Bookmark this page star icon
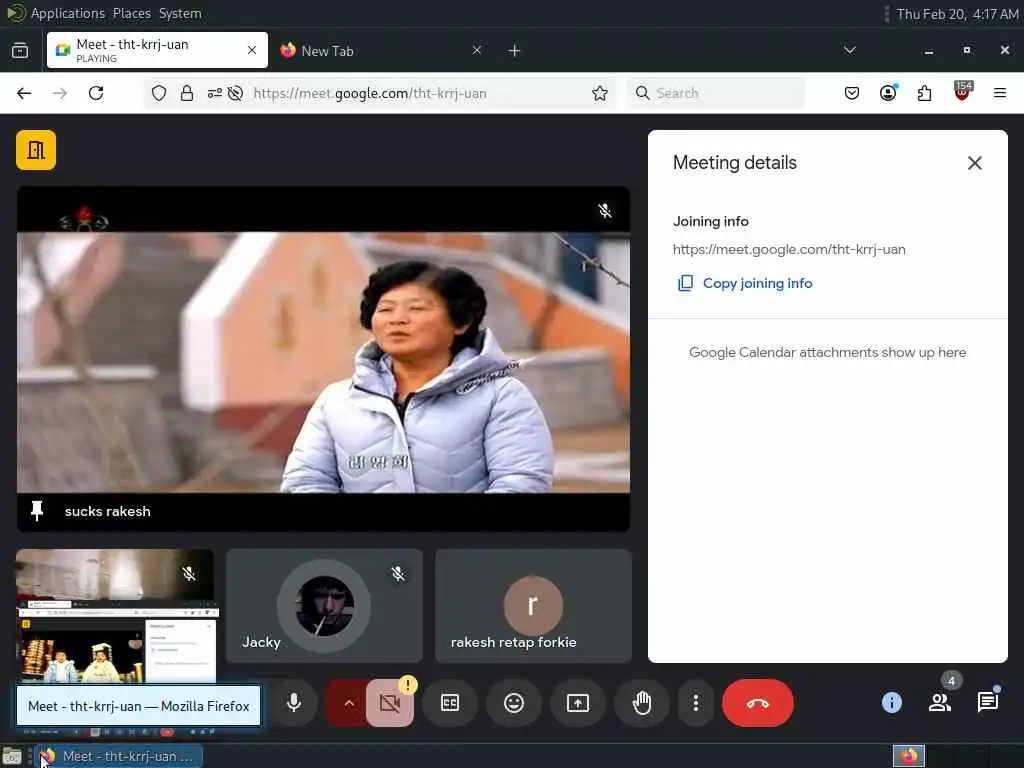1024x768 pixels. pyautogui.click(x=600, y=93)
